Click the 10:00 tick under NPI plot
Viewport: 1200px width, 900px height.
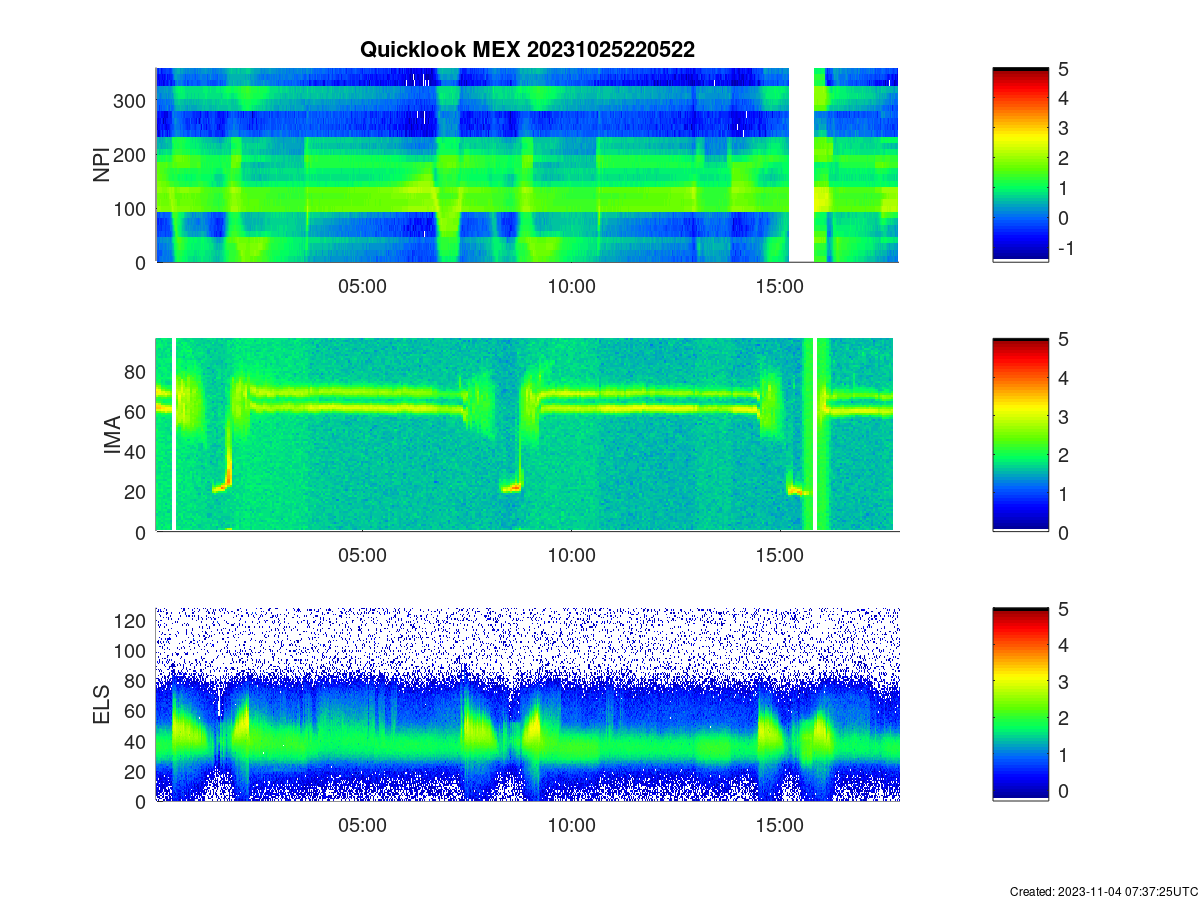[572, 286]
